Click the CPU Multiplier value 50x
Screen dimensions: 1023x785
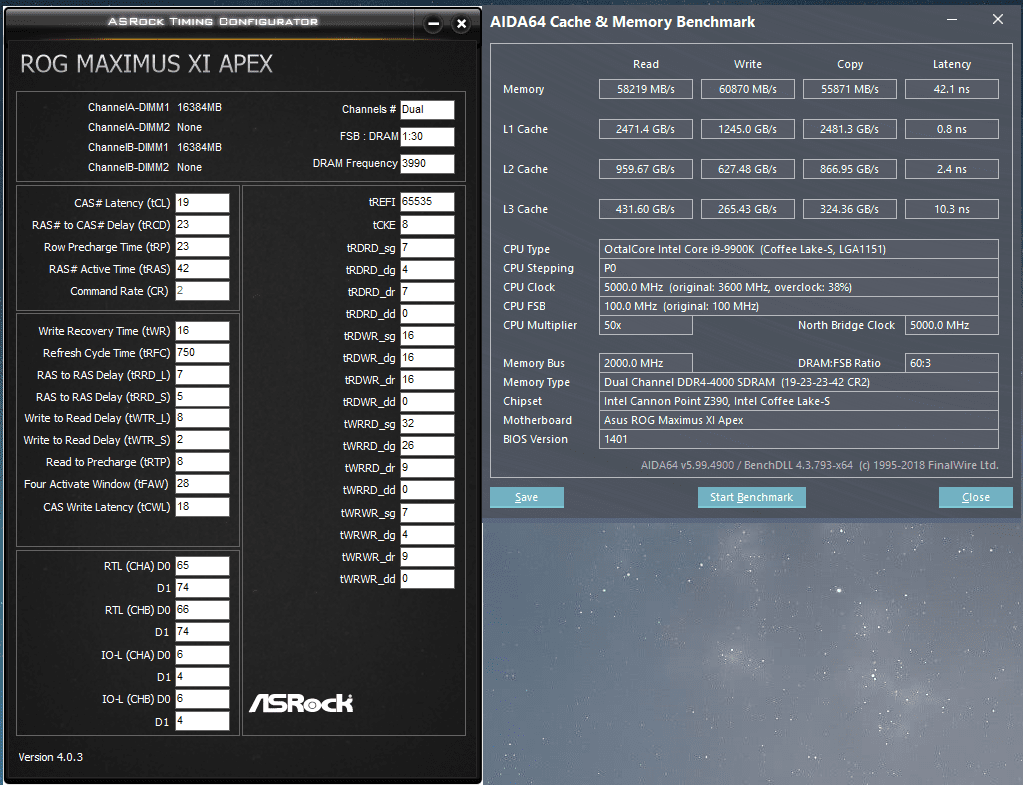[x=646, y=325]
